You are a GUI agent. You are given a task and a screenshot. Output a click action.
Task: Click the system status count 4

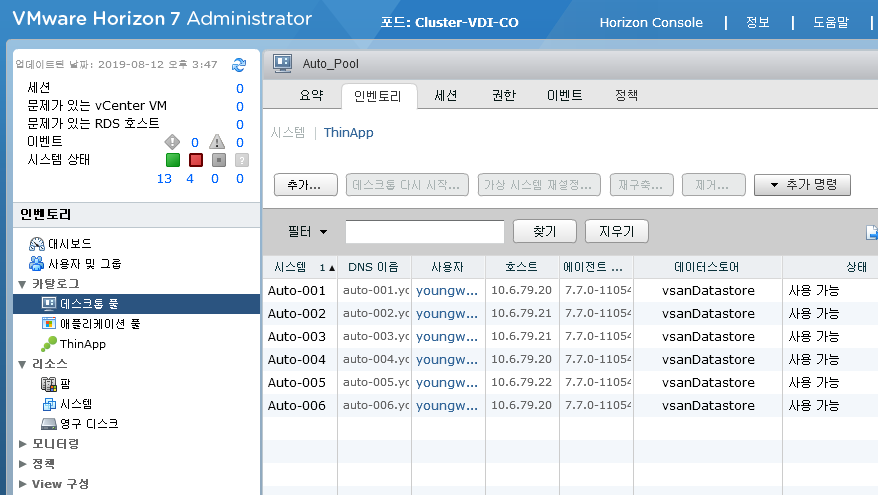pos(190,179)
